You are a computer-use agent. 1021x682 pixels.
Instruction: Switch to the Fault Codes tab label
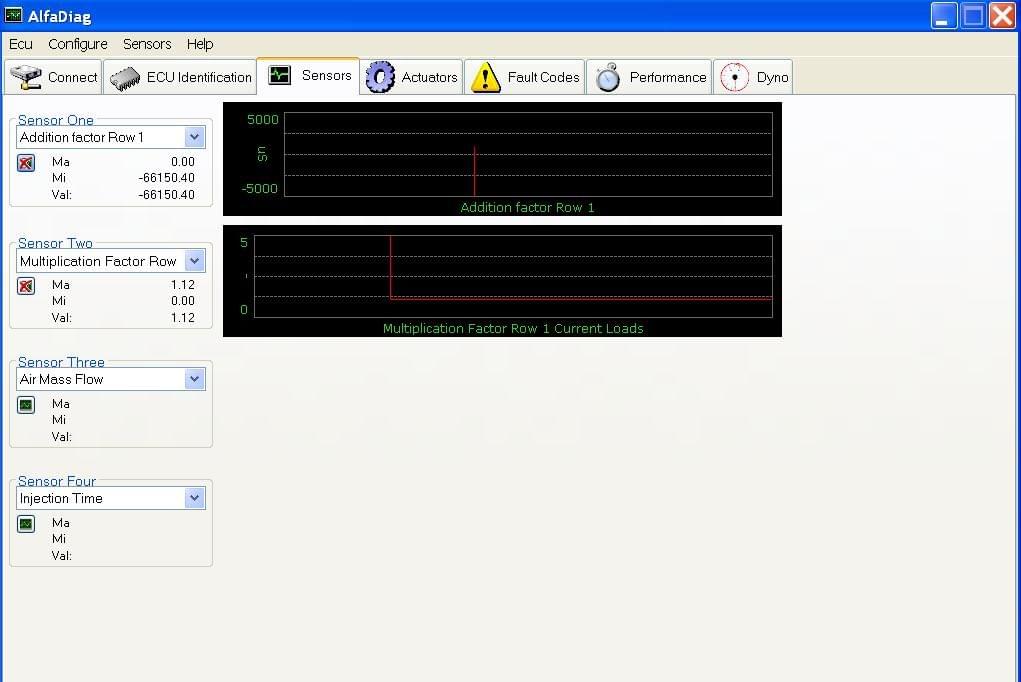pyautogui.click(x=544, y=77)
